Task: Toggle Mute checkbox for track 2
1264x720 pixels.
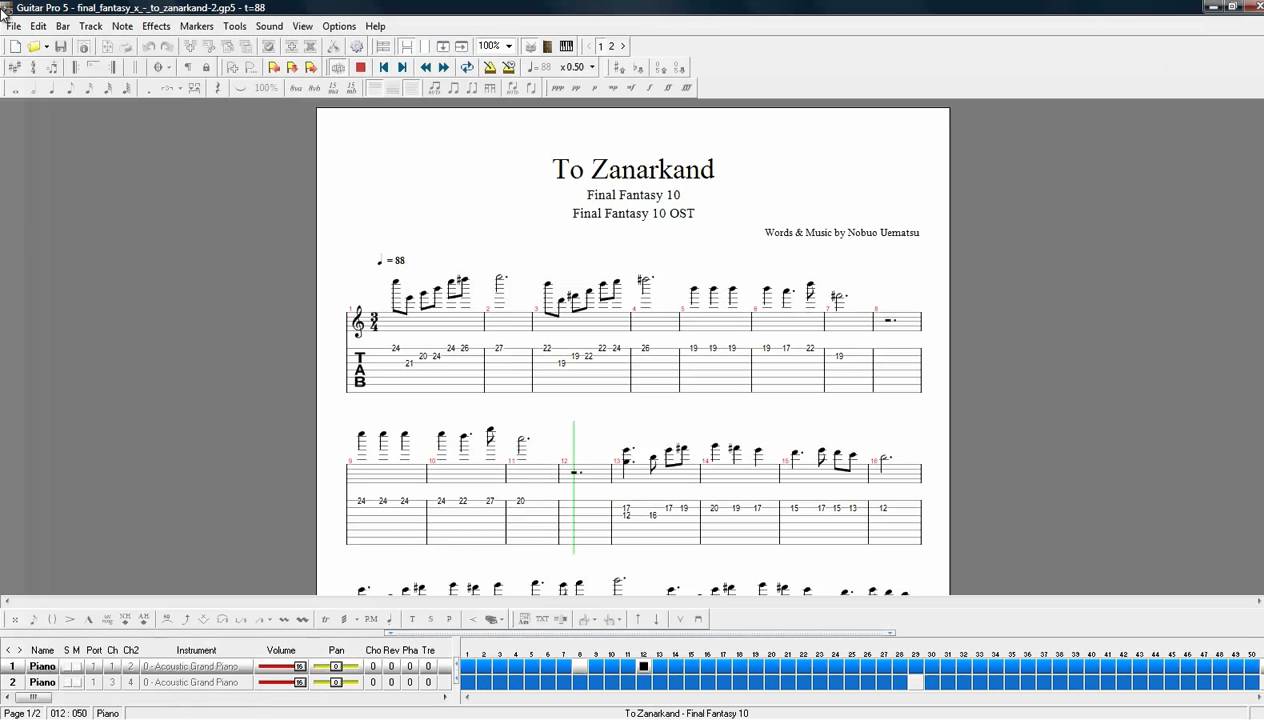Action: pos(77,682)
